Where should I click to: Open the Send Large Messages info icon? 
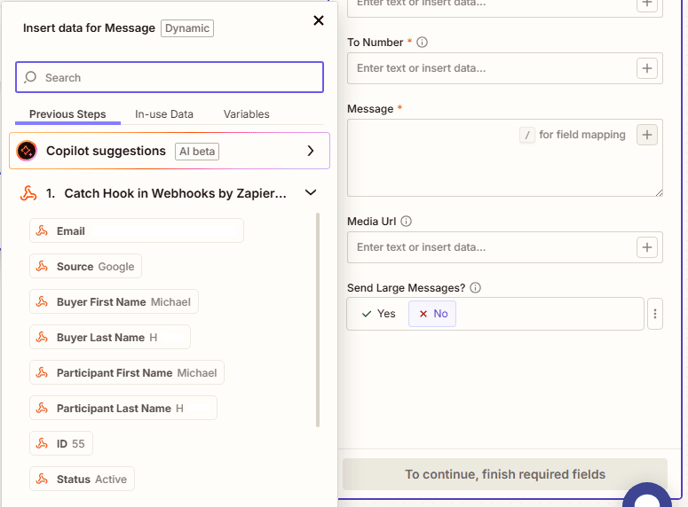(x=475, y=288)
